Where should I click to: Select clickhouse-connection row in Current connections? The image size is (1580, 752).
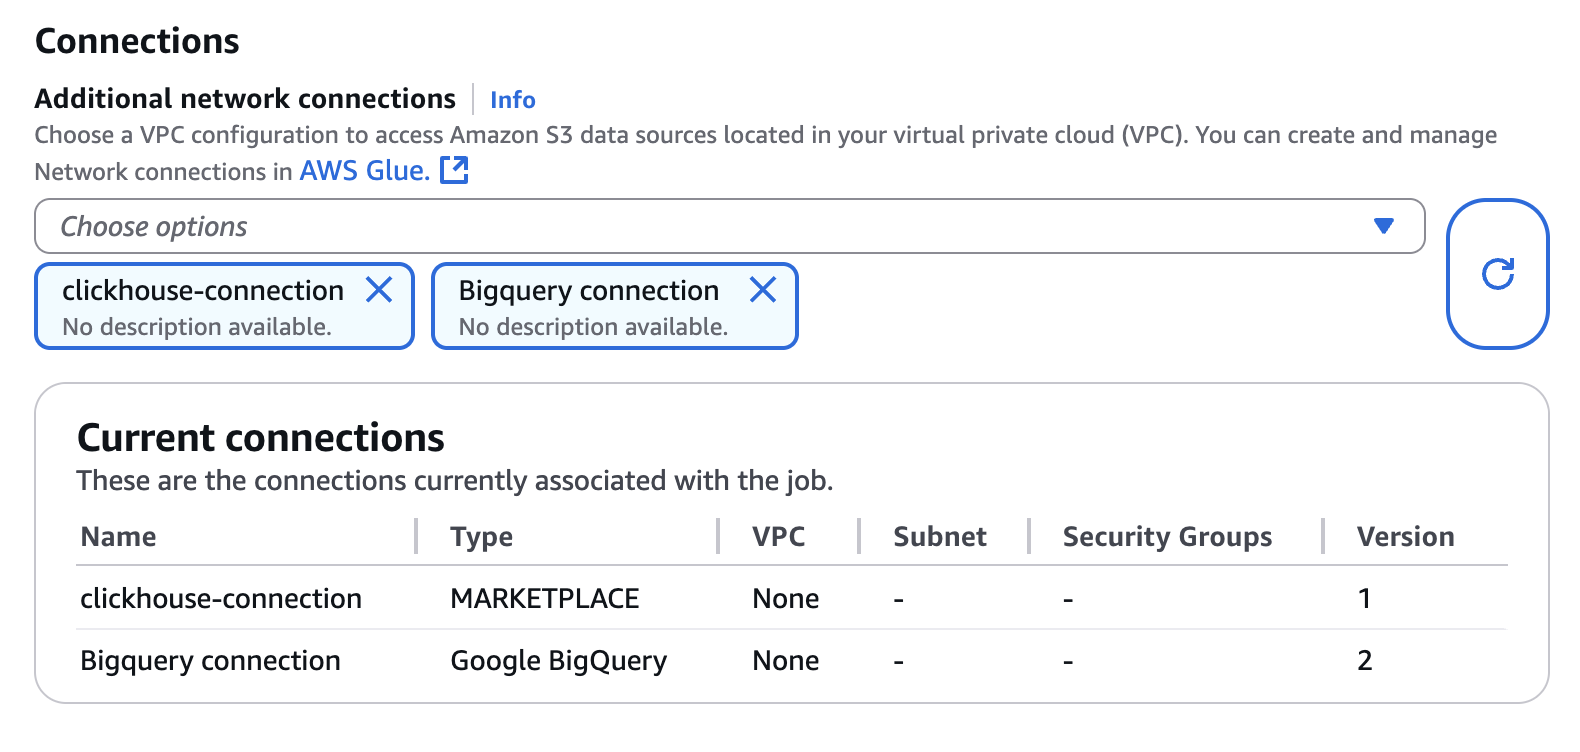tap(221, 598)
